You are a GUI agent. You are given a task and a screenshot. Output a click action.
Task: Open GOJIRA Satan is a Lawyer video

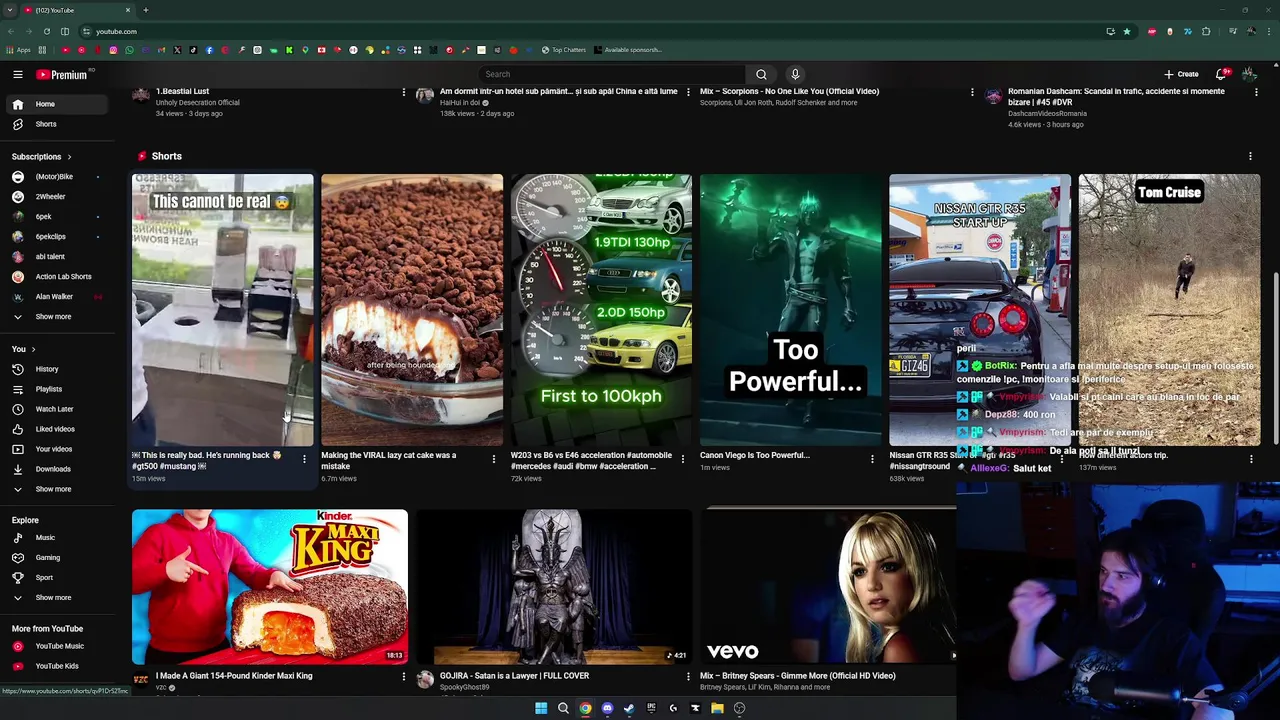point(554,587)
